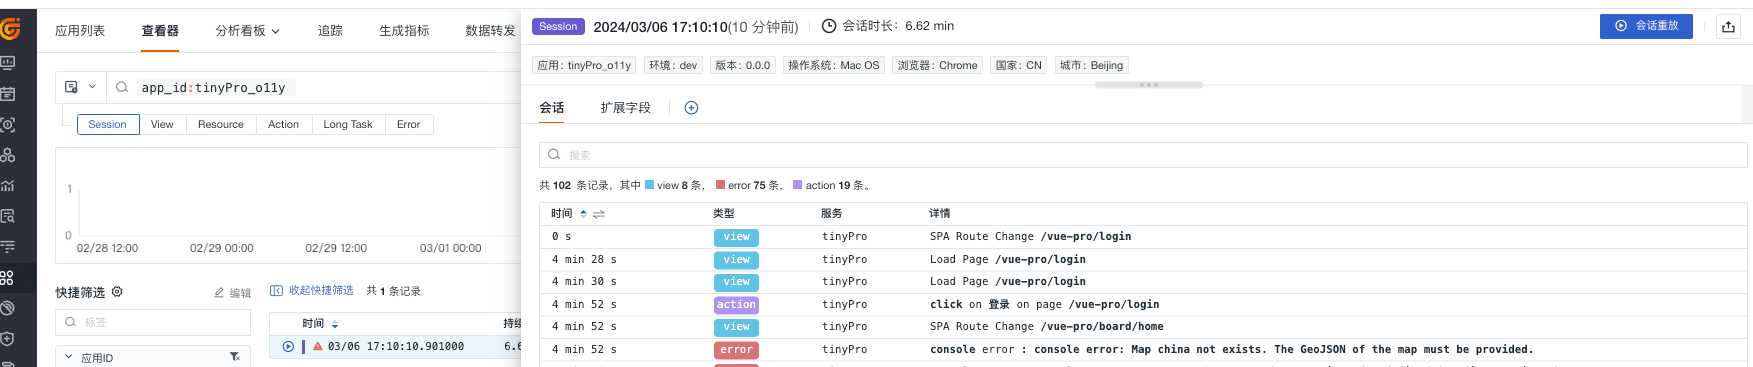Image resolution: width=1753 pixels, height=367 pixels.
Task: Collapse quick filters via 收起快捷筛选
Action: [x=312, y=291]
